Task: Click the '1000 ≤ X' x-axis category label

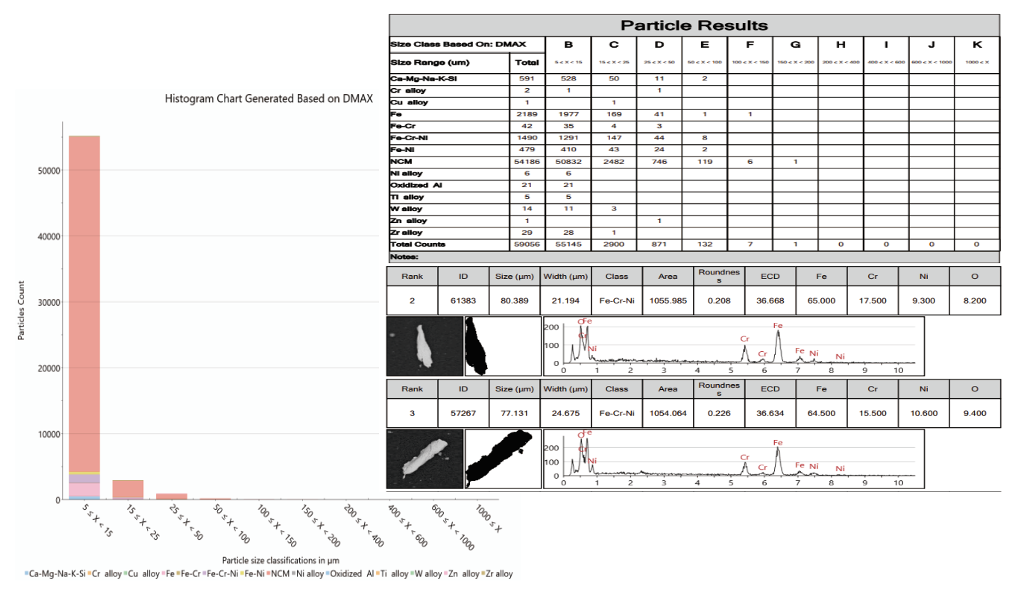Action: tap(489, 518)
